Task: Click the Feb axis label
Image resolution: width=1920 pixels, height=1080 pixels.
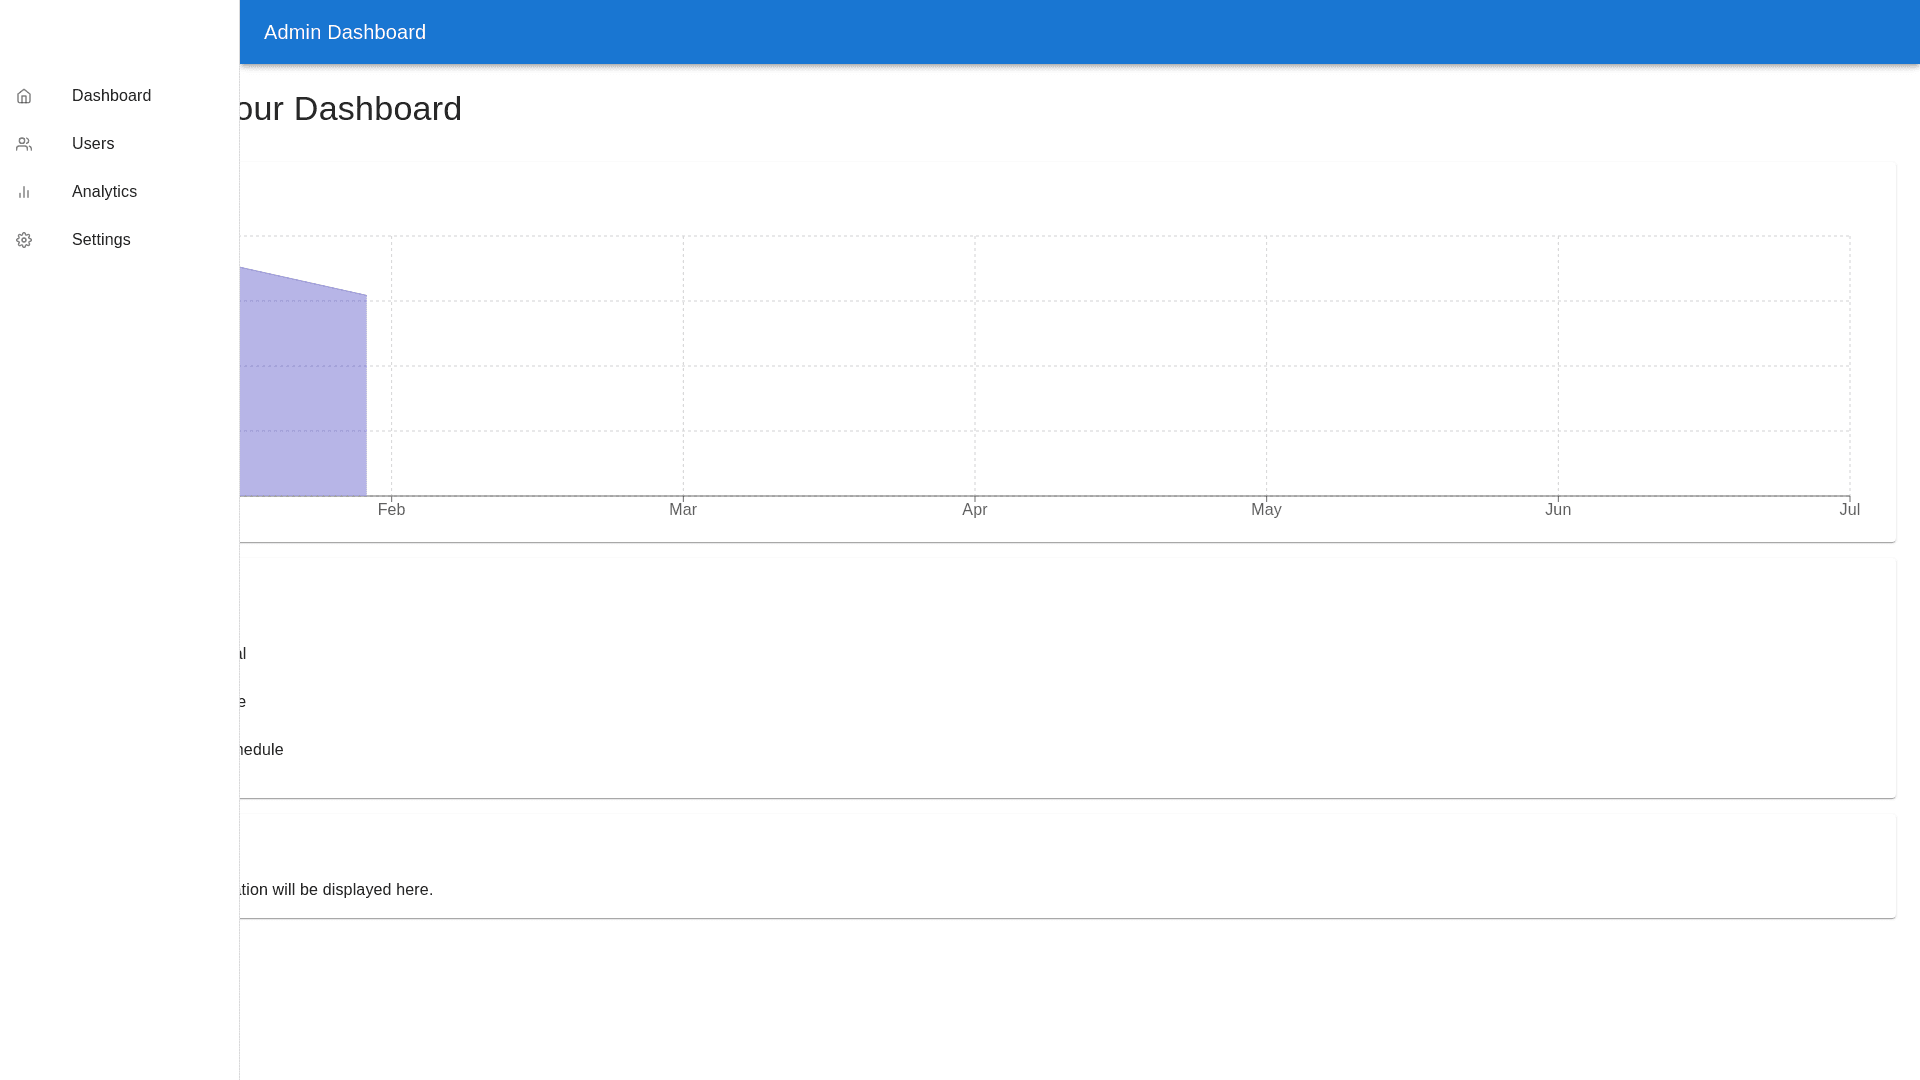Action: 391,510
